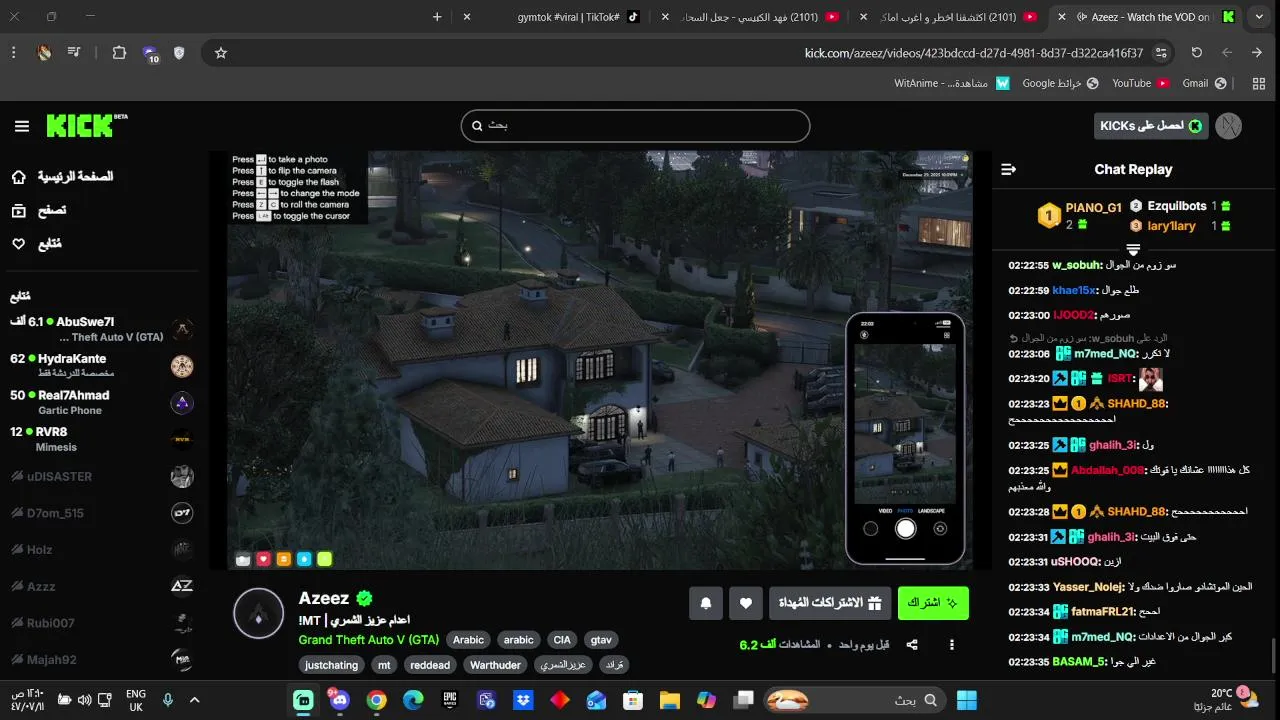Viewport: 1280px width, 720px height.
Task: Select the gtav tag
Action: [601, 640]
